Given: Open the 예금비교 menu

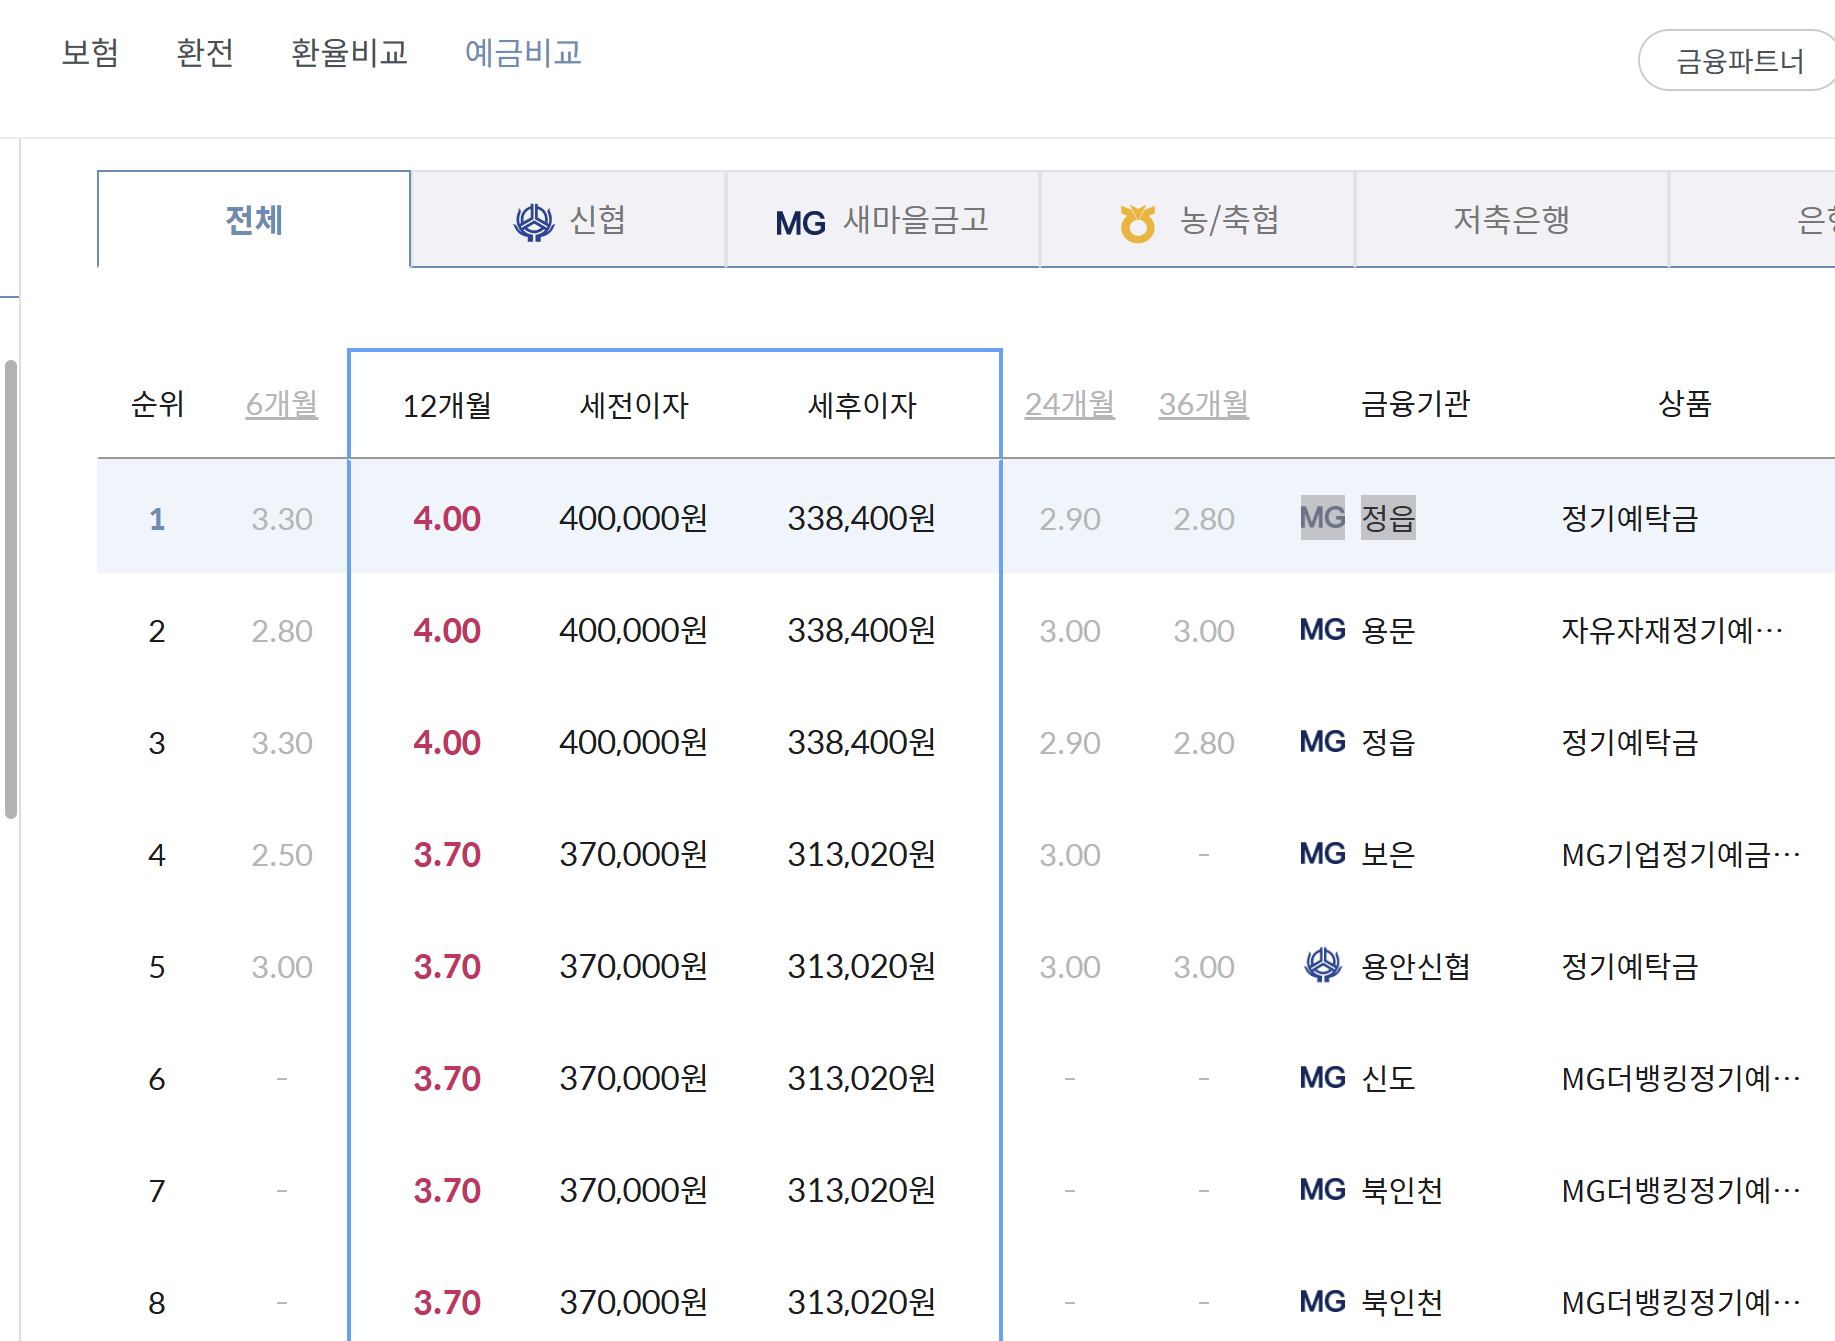Looking at the screenshot, I should [x=523, y=52].
